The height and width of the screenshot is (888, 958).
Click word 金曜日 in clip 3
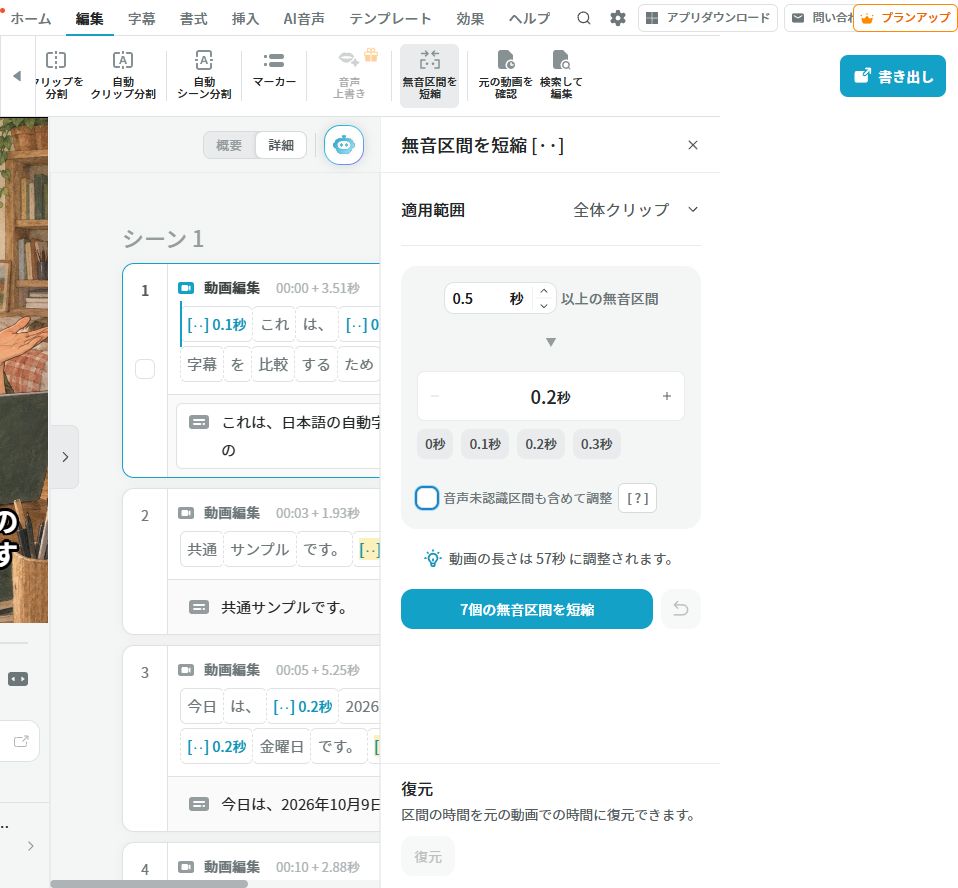pos(281,746)
